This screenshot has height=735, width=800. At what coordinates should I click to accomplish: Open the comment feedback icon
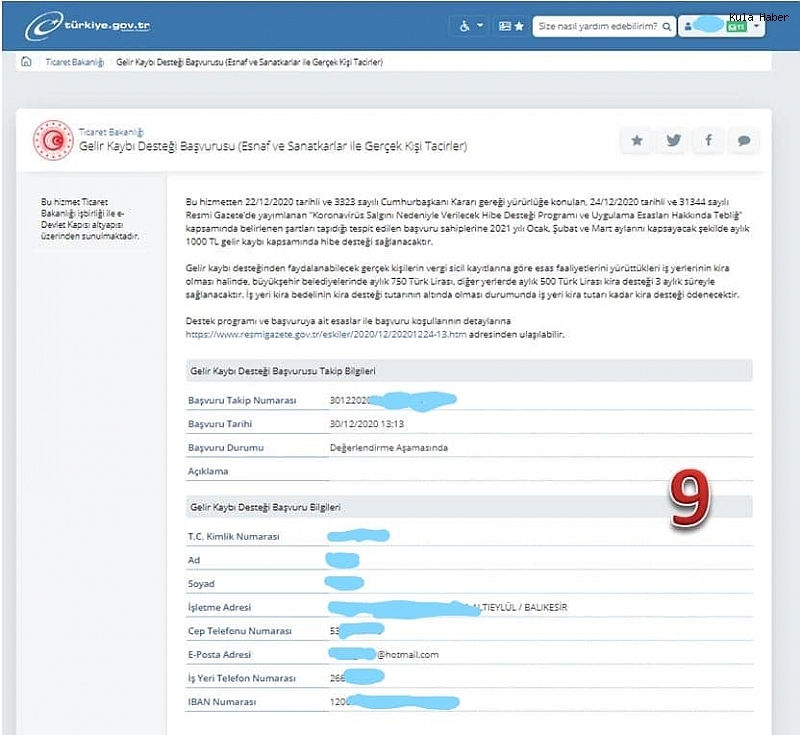click(x=744, y=140)
